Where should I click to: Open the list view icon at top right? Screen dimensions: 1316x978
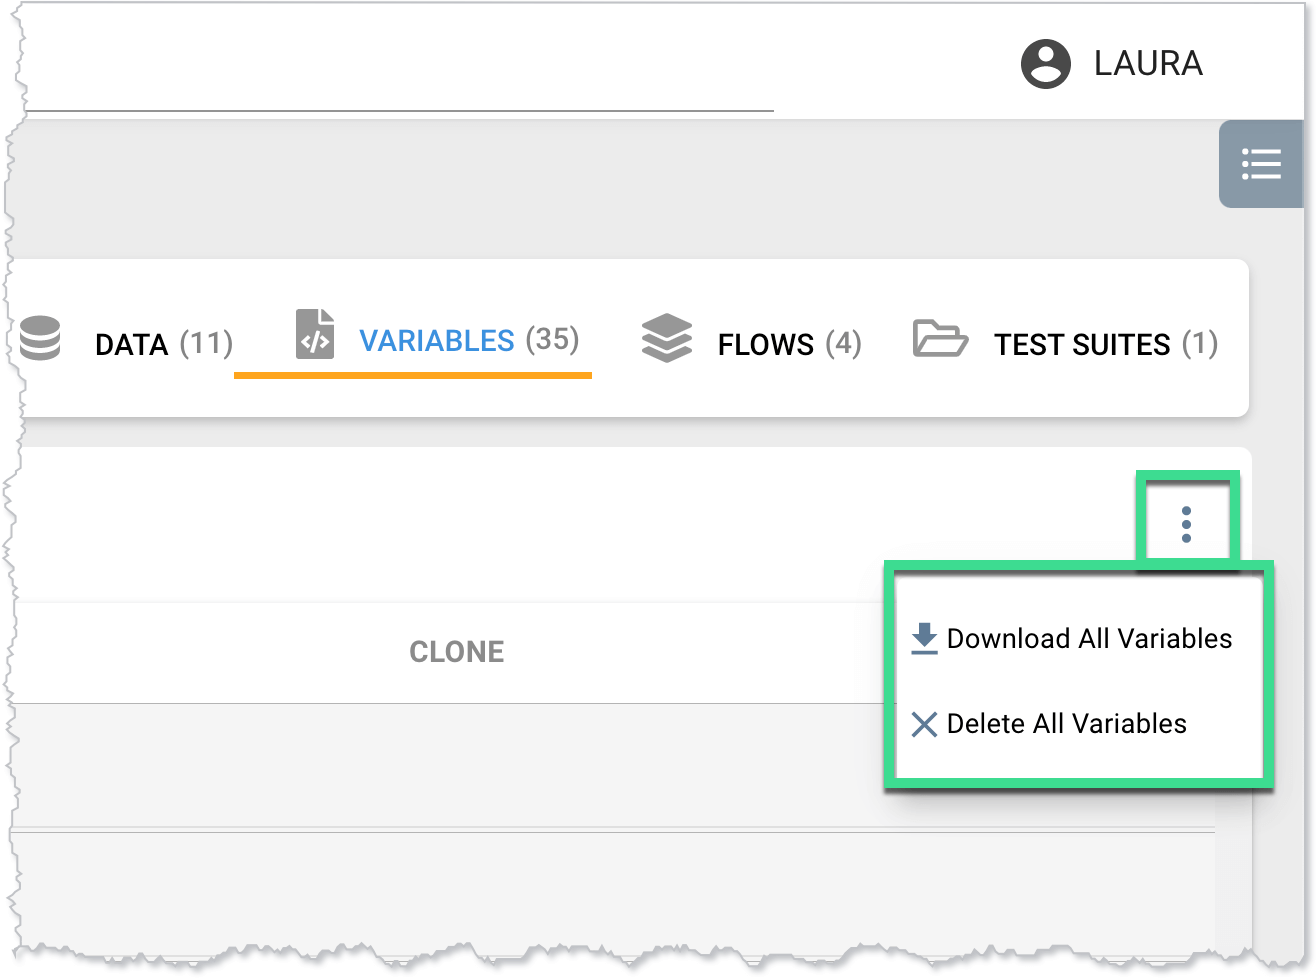(1261, 163)
